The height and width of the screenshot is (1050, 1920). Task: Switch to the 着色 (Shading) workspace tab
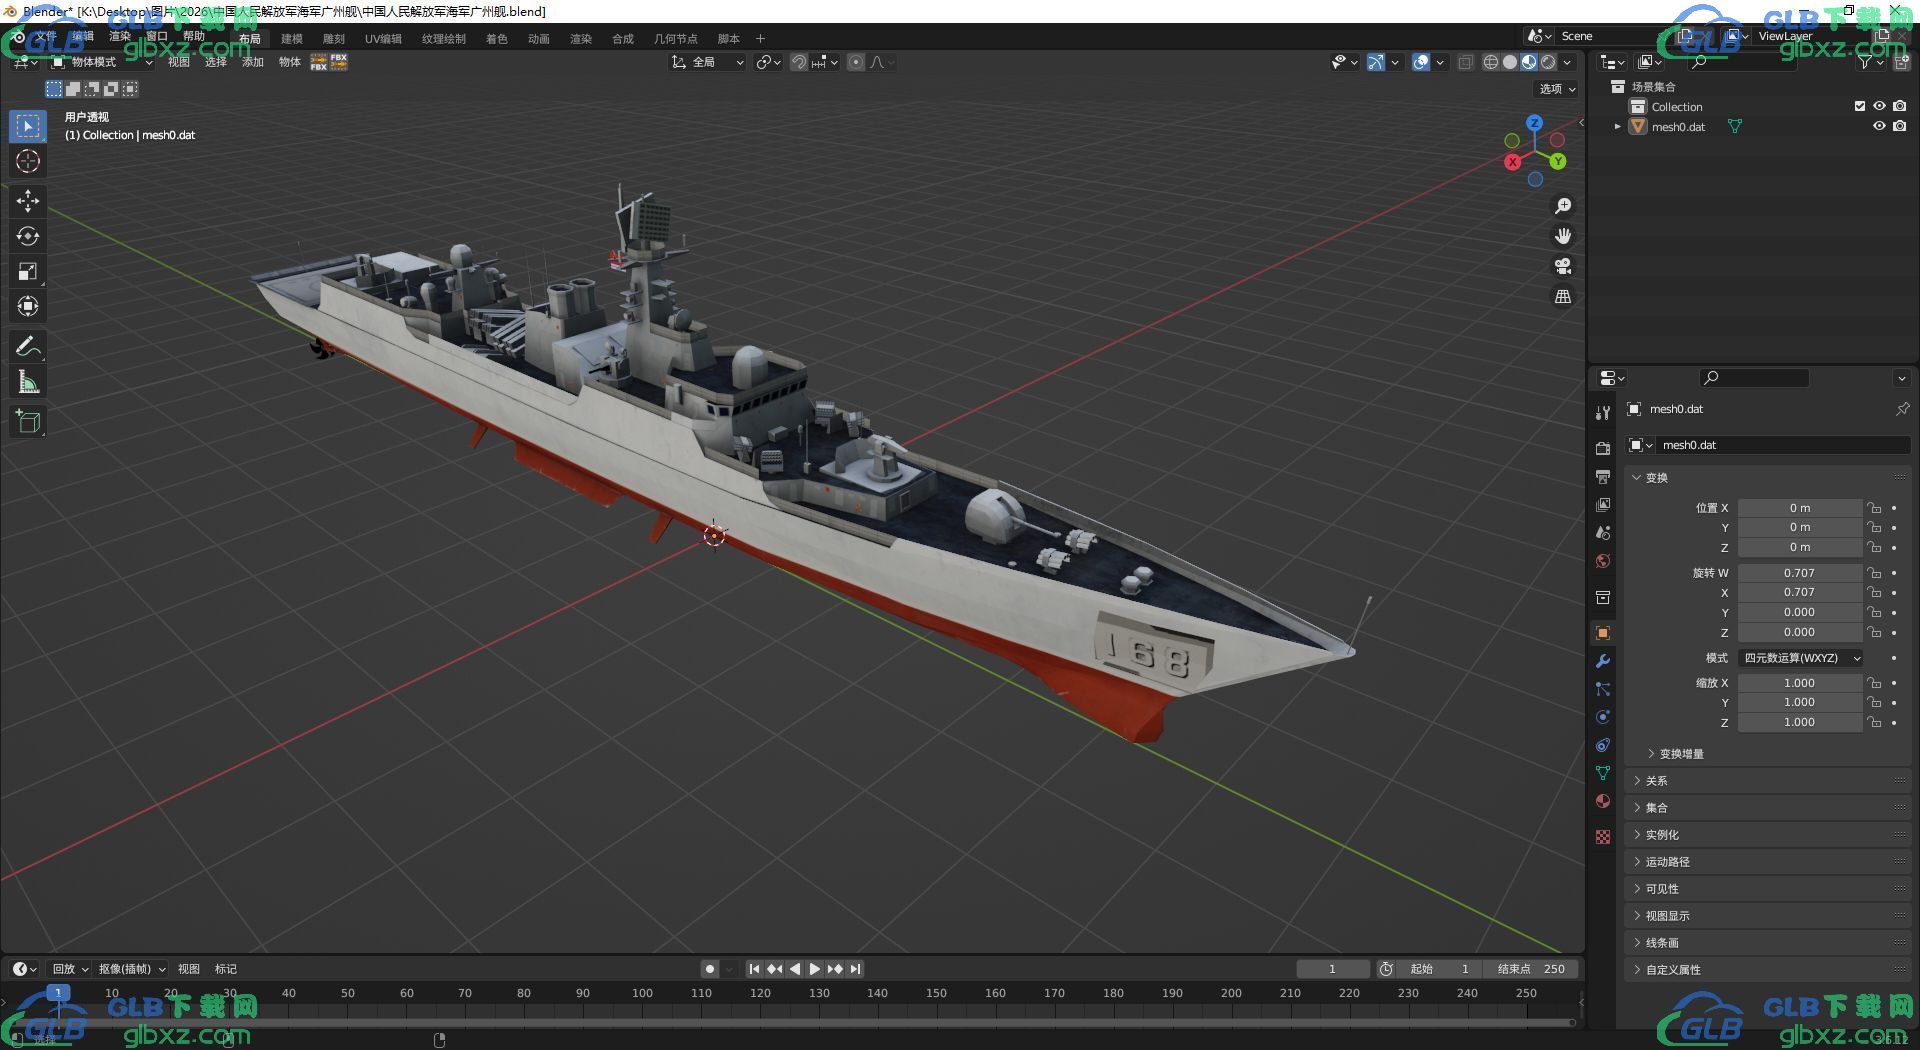(497, 39)
